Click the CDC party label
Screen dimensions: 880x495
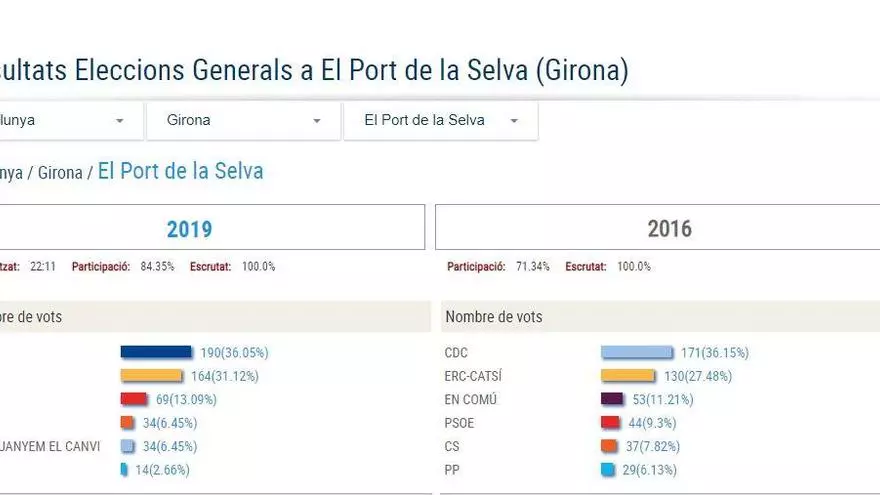click(x=456, y=353)
